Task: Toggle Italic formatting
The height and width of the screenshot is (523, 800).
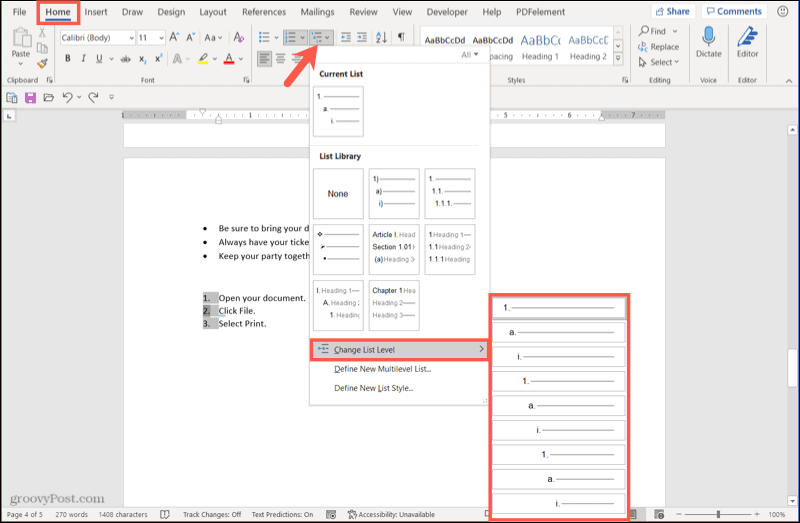Action: 83,59
